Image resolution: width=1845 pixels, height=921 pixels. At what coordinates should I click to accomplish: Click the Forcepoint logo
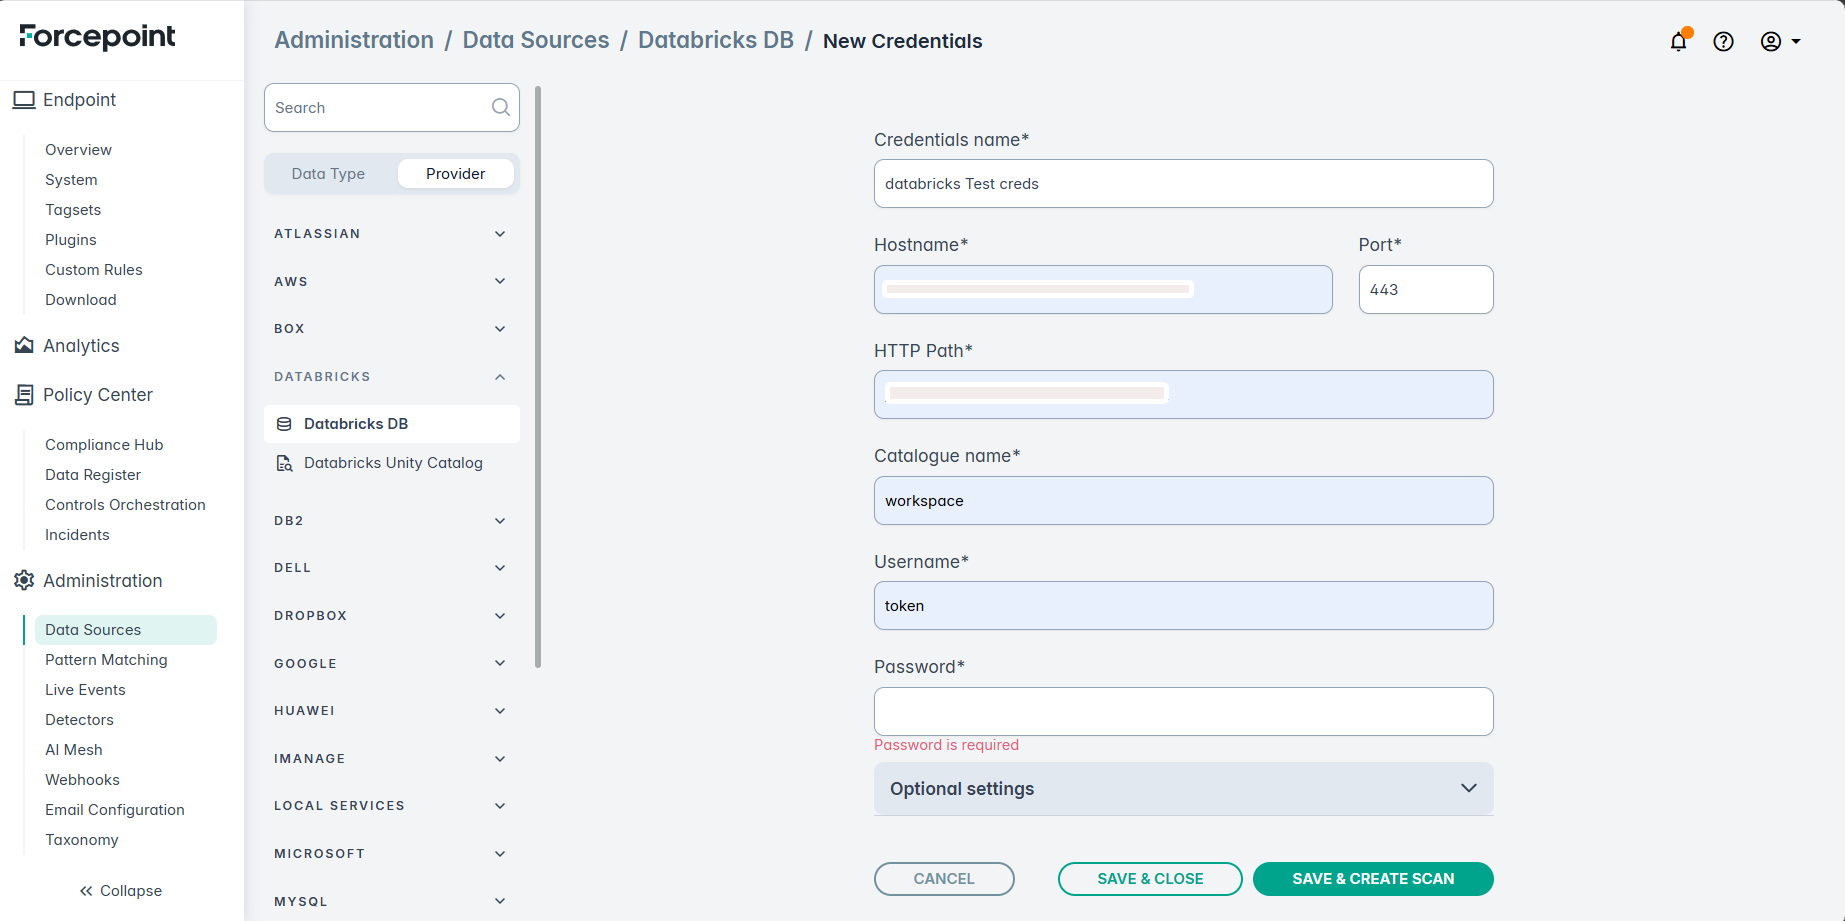pyautogui.click(x=97, y=37)
